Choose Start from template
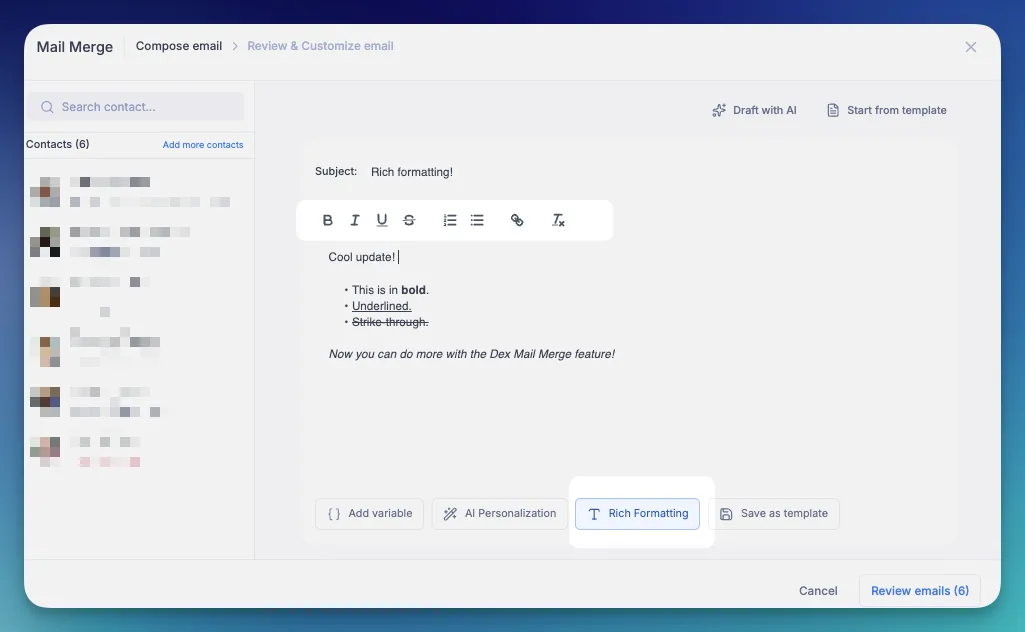The image size is (1025, 632). click(887, 110)
